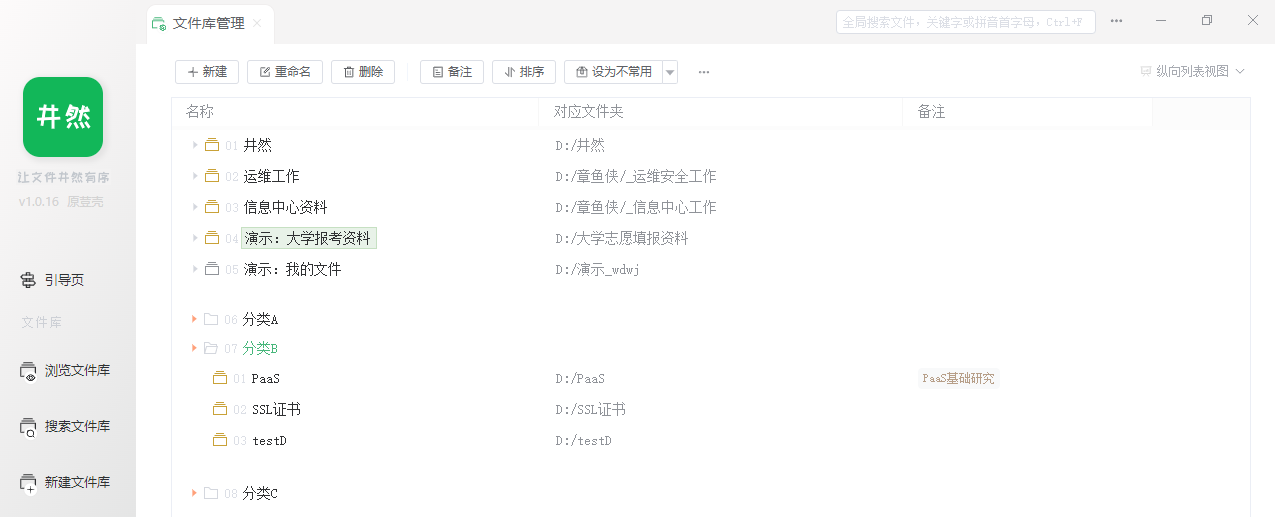The width and height of the screenshot is (1275, 517).
Task: Click the open folder icon of 分类B
Action: coord(211,348)
